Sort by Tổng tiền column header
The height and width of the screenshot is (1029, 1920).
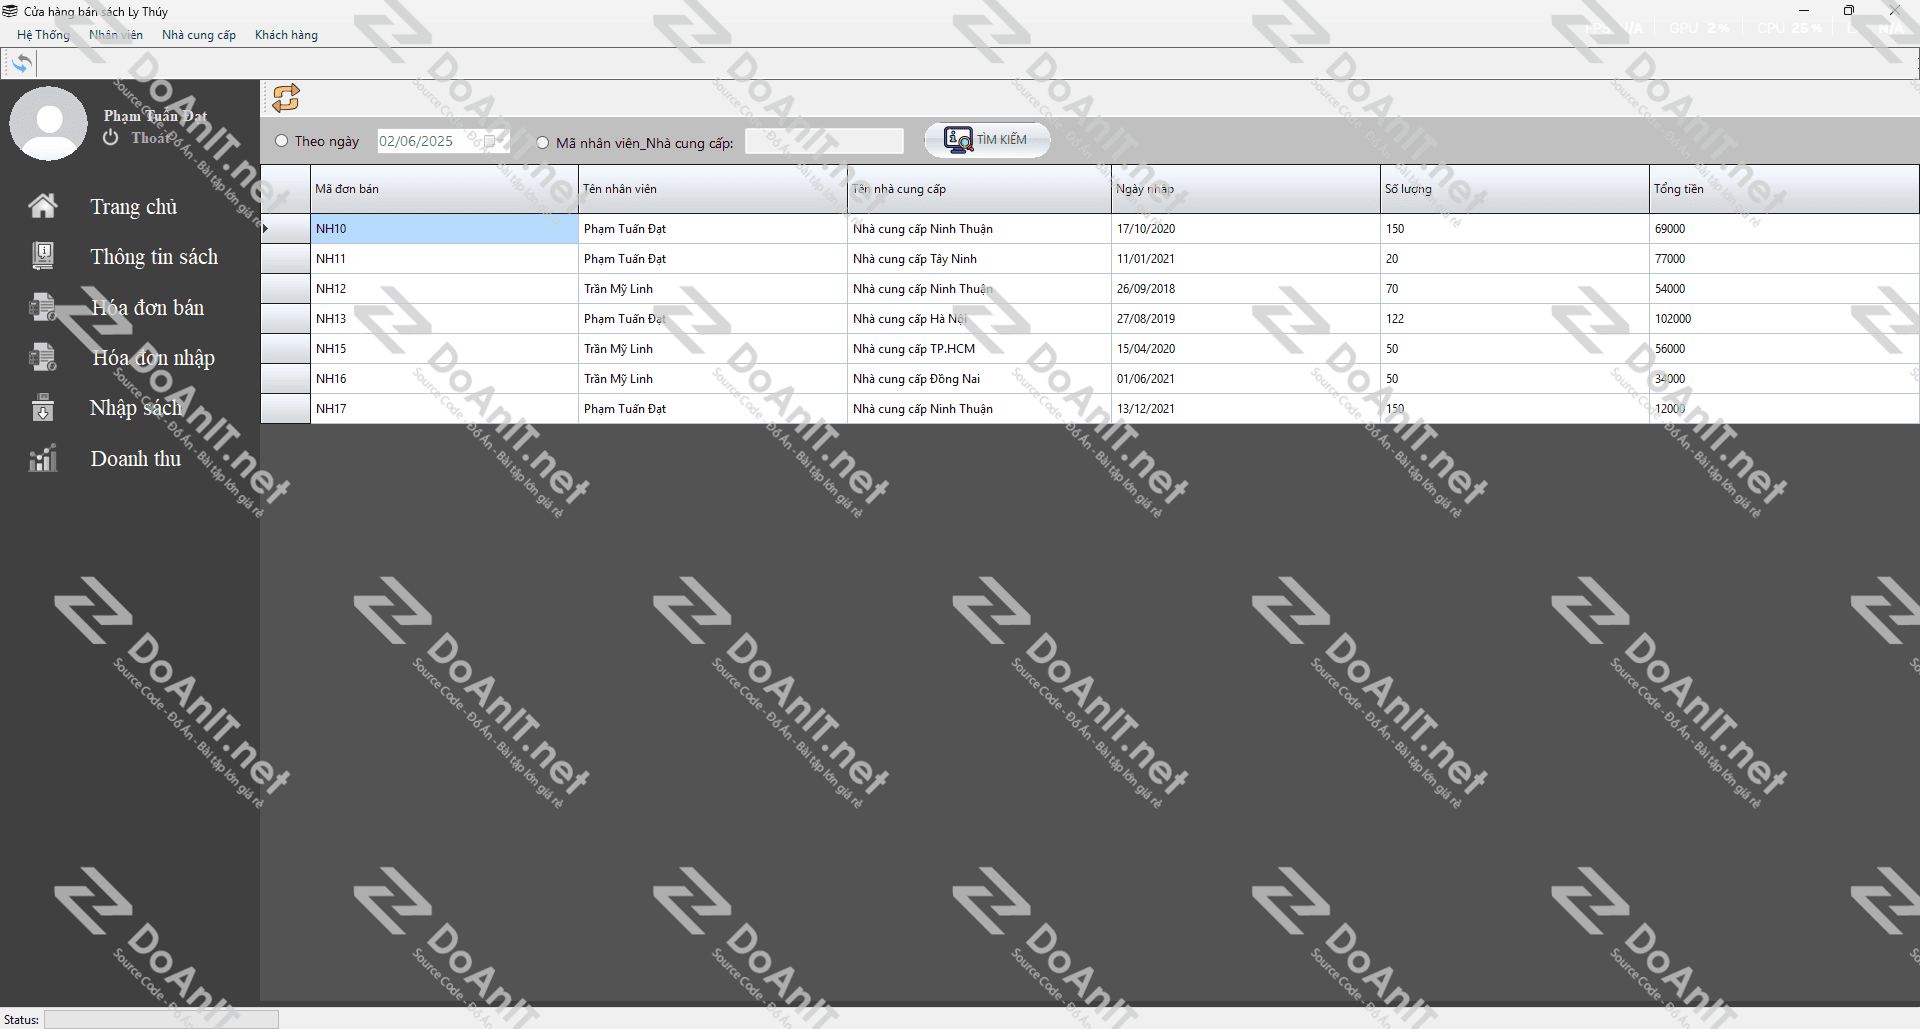tap(1784, 189)
